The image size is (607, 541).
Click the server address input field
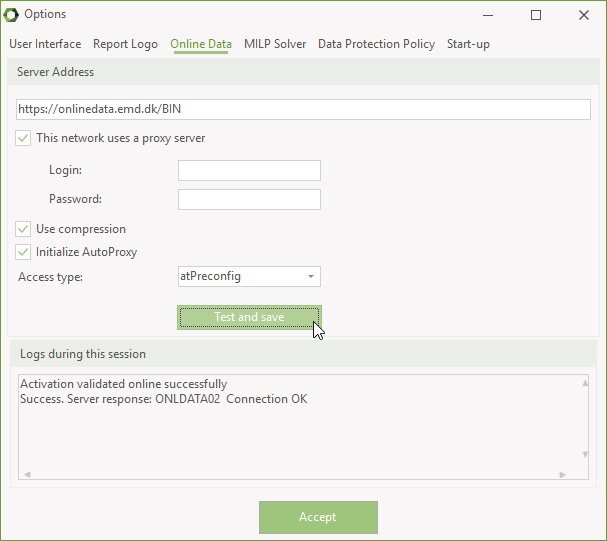[x=304, y=109]
